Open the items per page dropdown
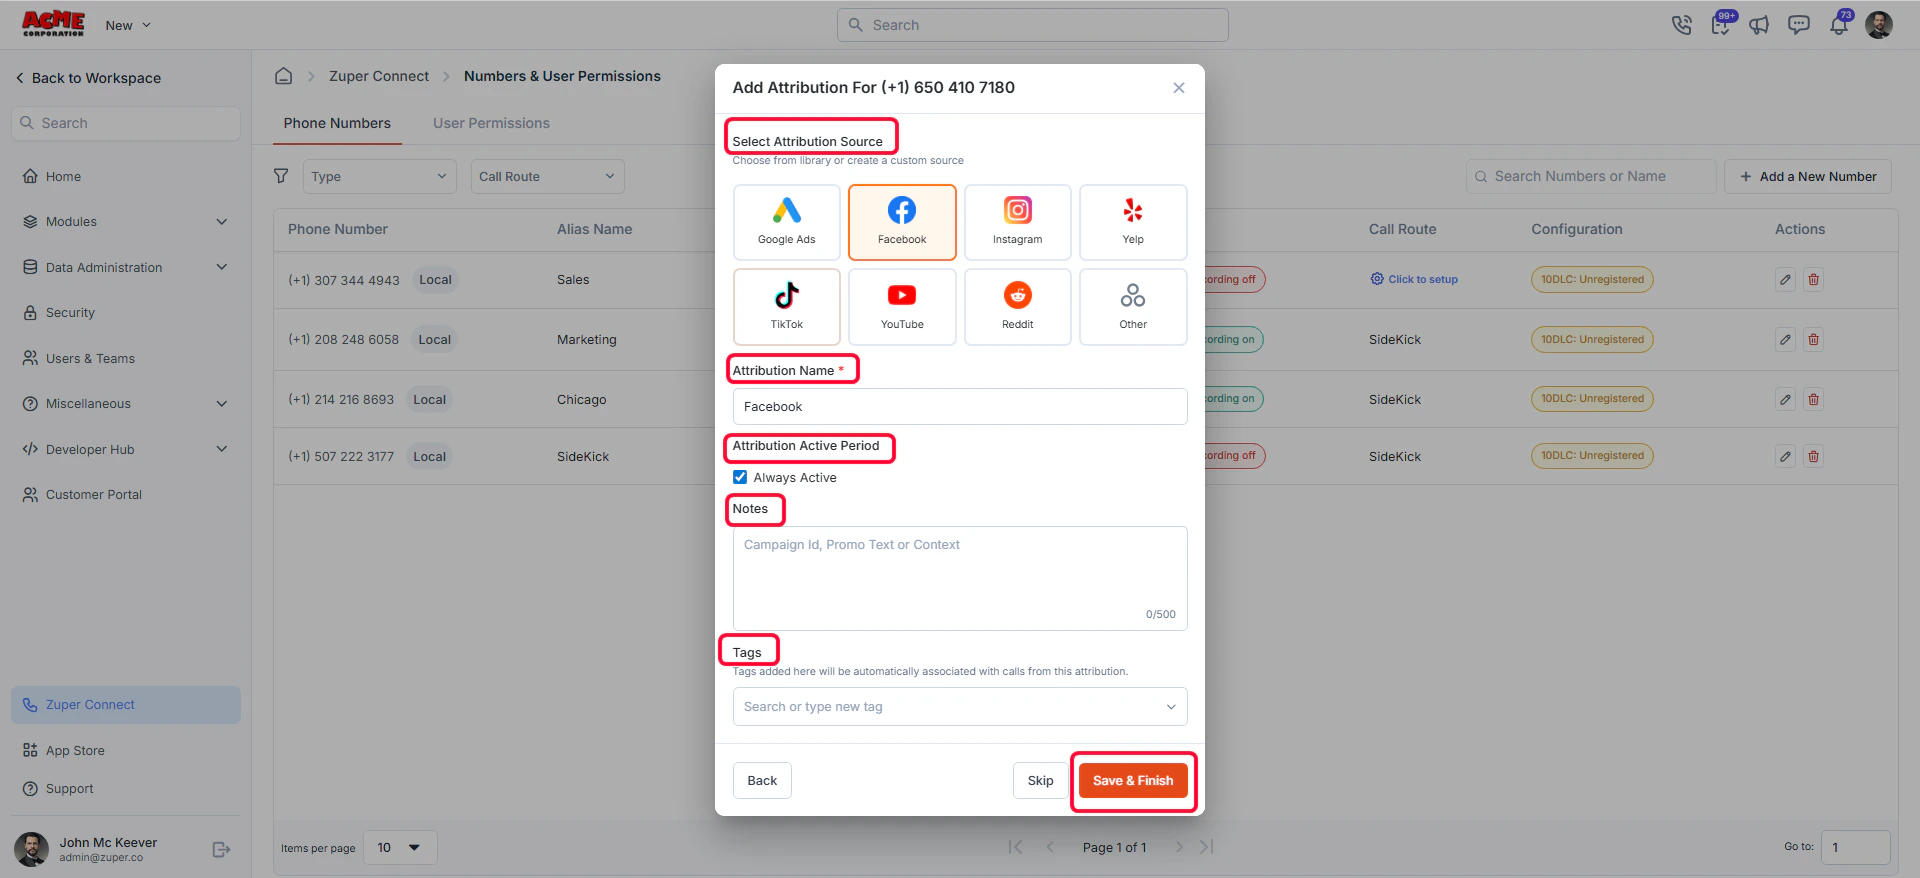This screenshot has height=878, width=1920. coord(400,848)
